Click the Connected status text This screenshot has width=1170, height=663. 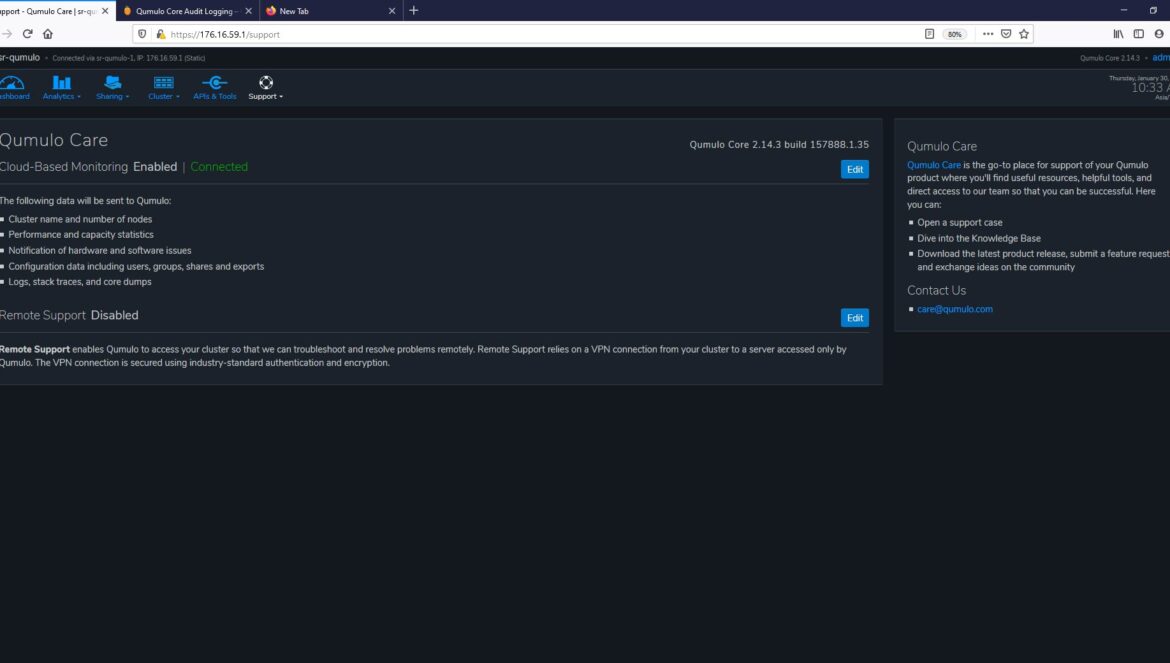[x=219, y=166]
